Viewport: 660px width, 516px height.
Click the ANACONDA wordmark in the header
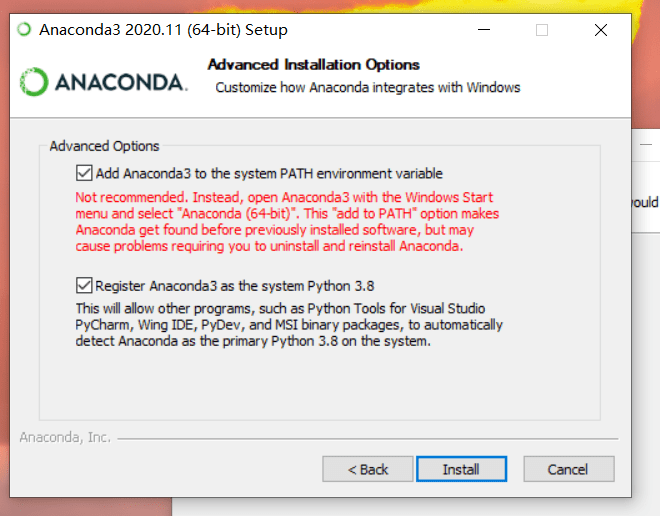[121, 82]
